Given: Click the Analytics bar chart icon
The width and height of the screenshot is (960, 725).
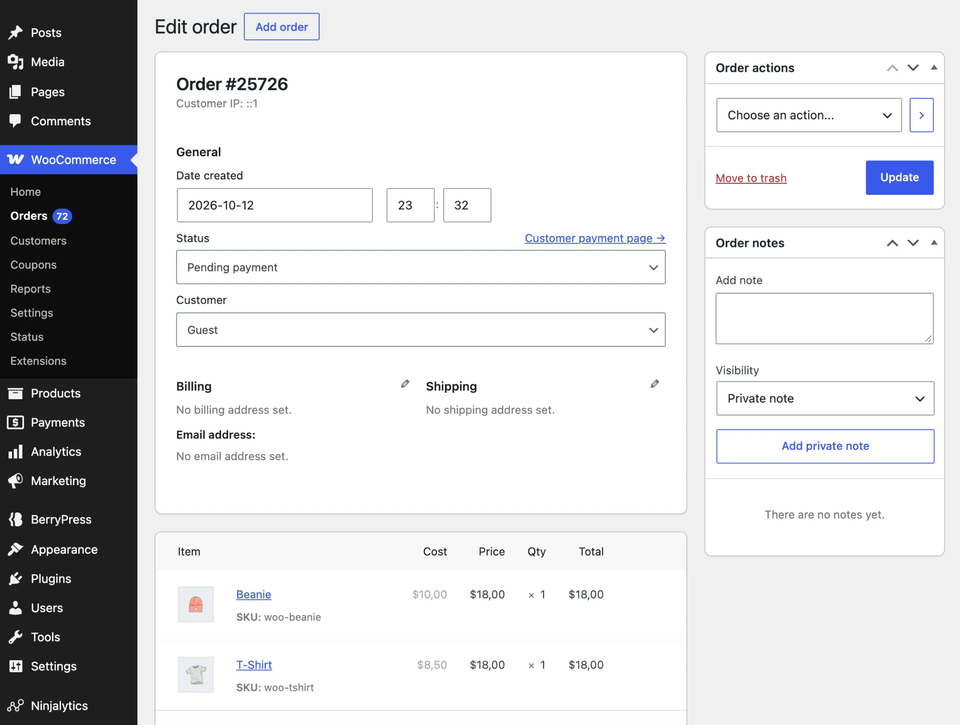Looking at the screenshot, I should [x=15, y=452].
